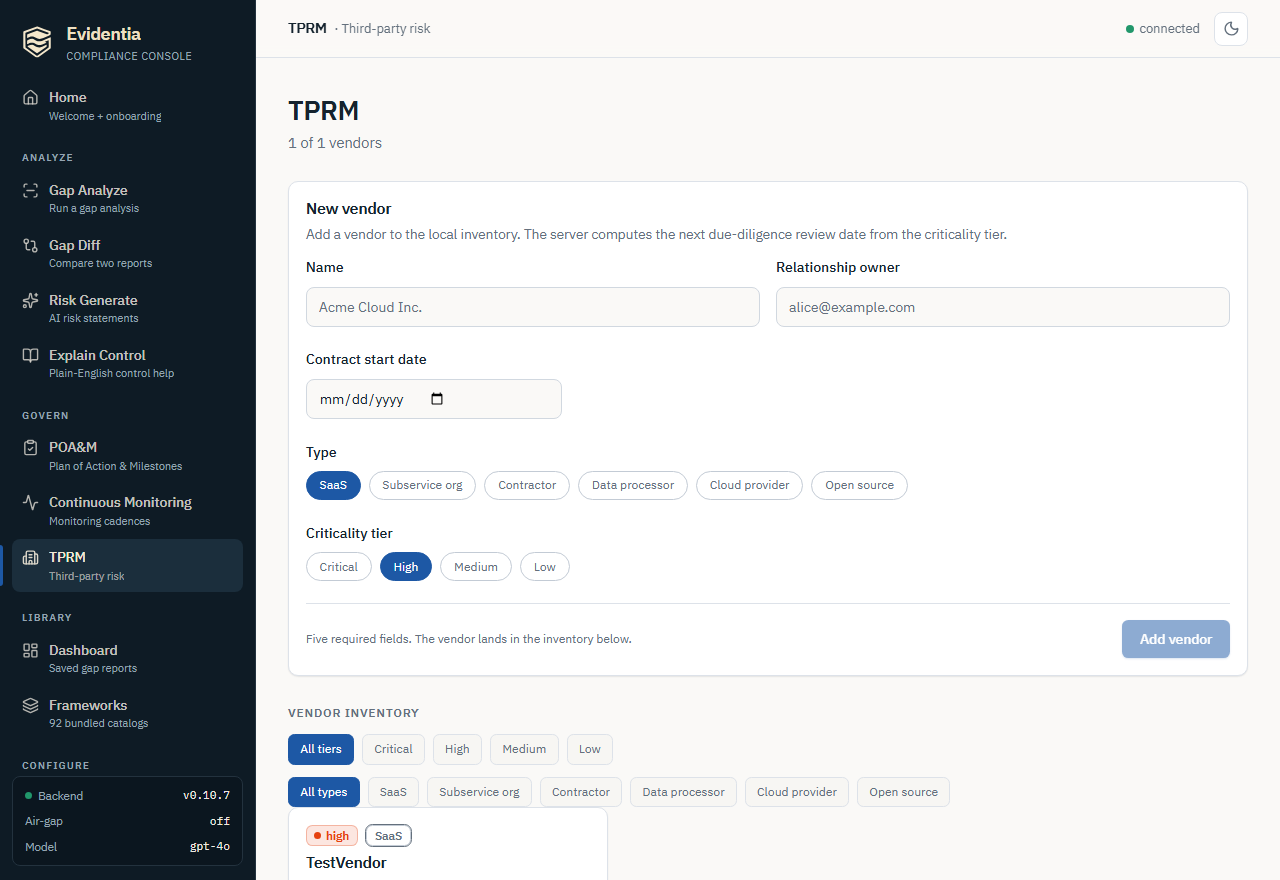Open Frameworks bundled catalogs
1280x880 pixels.
tap(127, 714)
